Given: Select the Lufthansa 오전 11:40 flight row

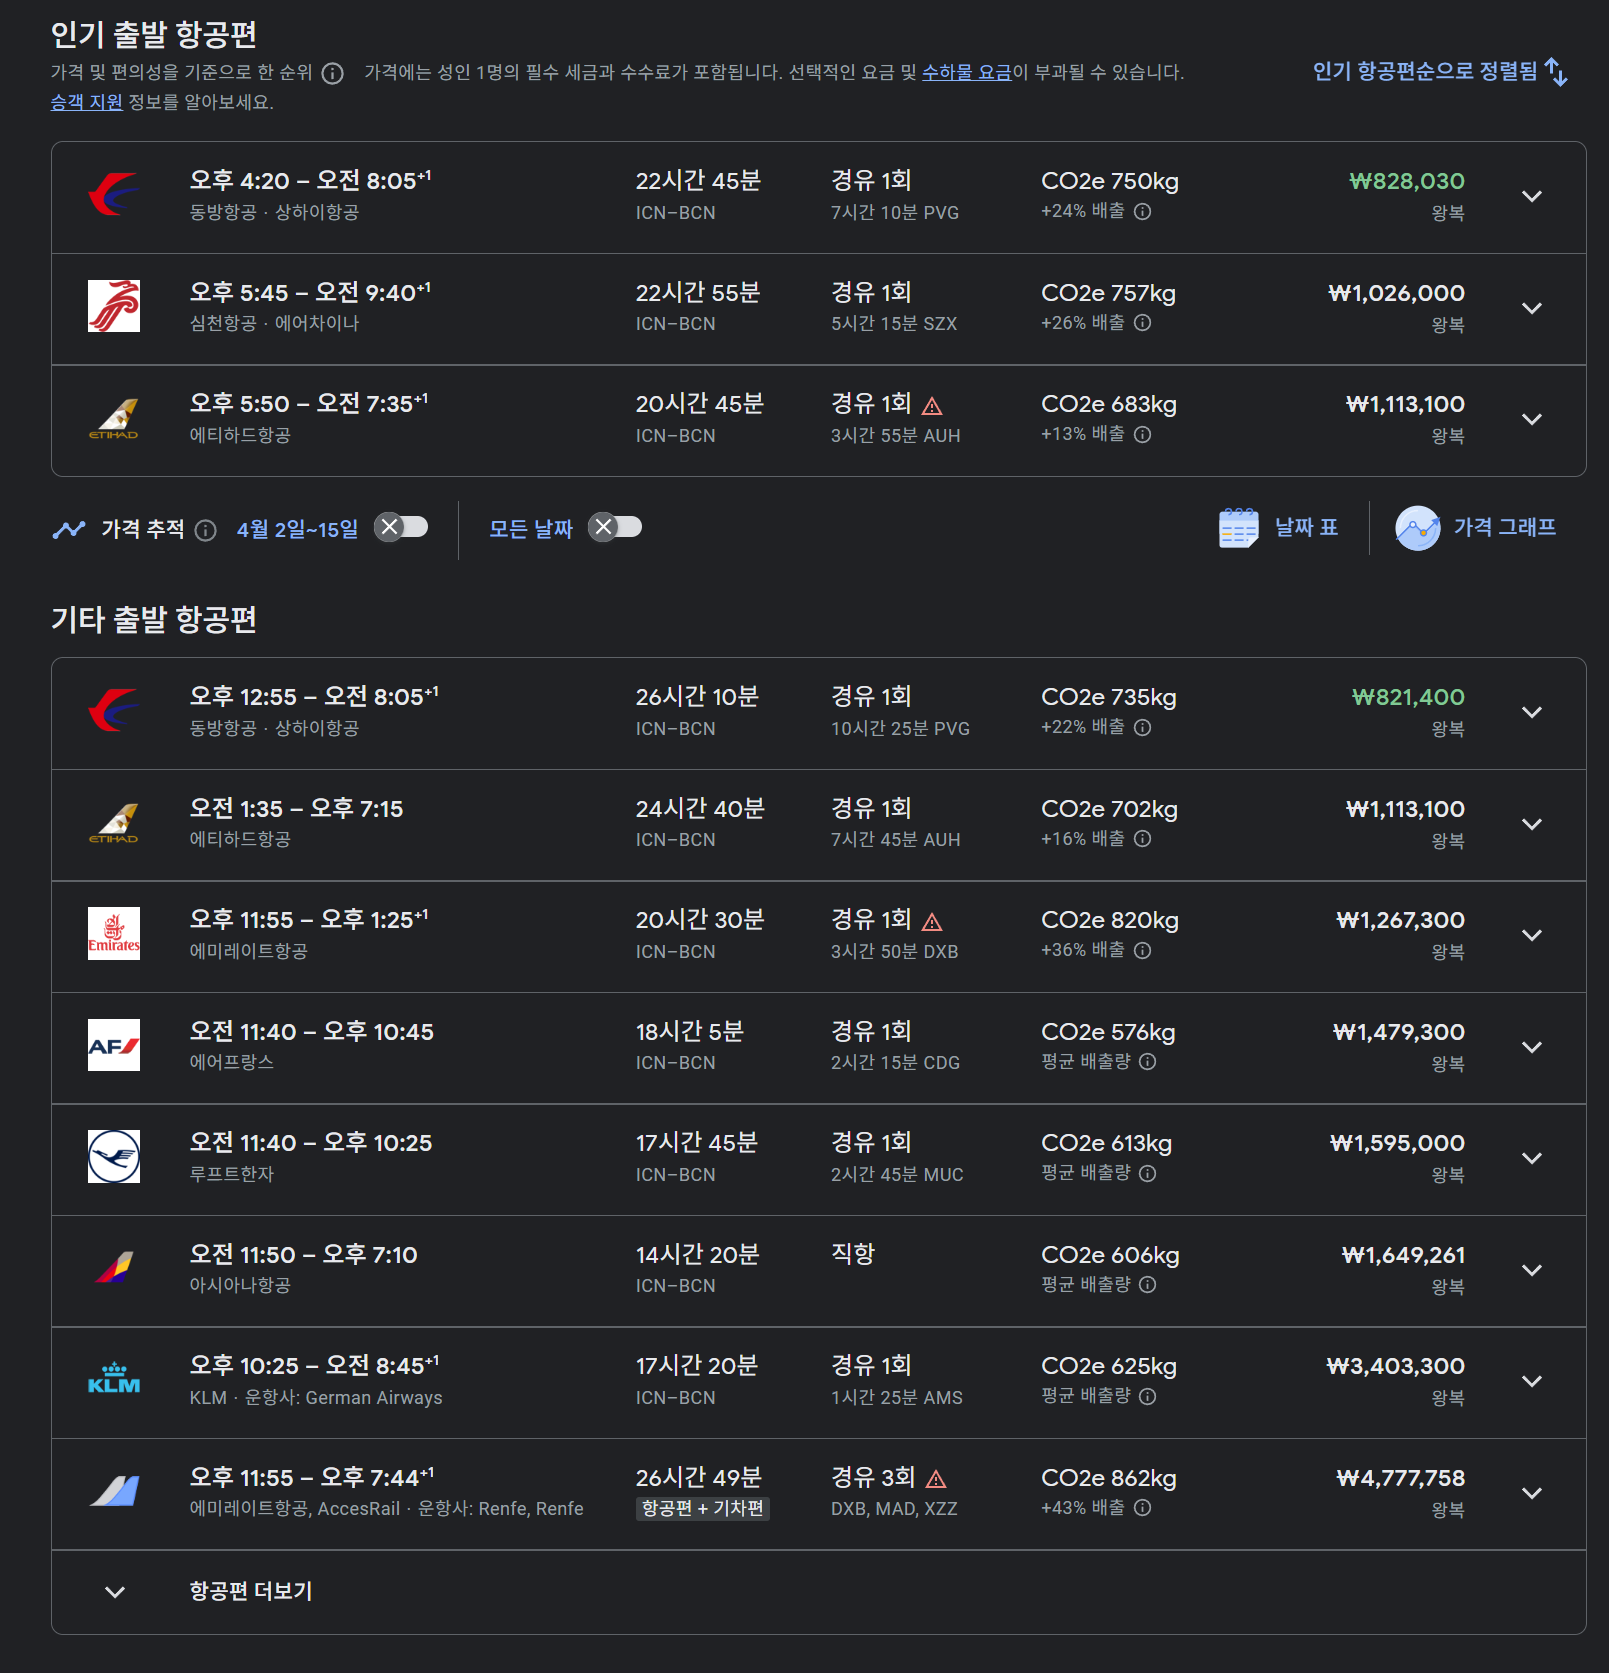Looking at the screenshot, I should [x=818, y=1160].
